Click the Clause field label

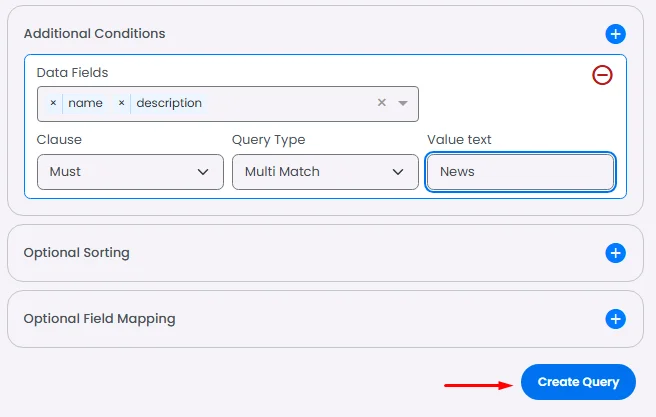point(59,140)
